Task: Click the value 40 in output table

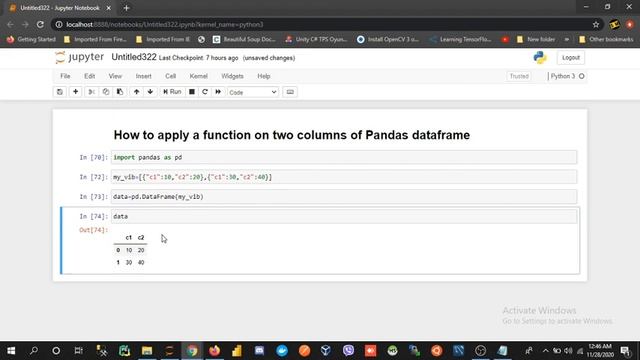Action: (x=141, y=262)
